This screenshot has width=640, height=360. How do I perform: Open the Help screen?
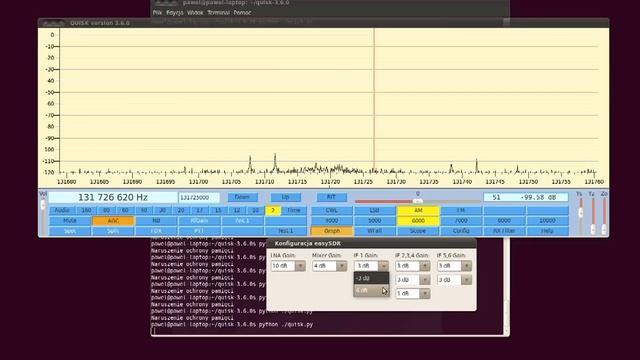tap(547, 231)
